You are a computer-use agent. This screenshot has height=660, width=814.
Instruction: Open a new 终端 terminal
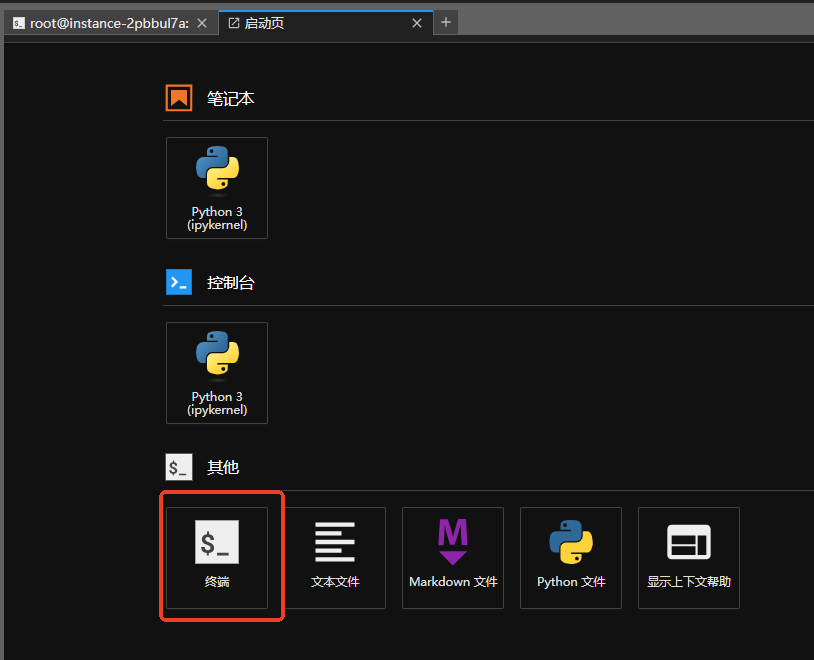pyautogui.click(x=217, y=558)
